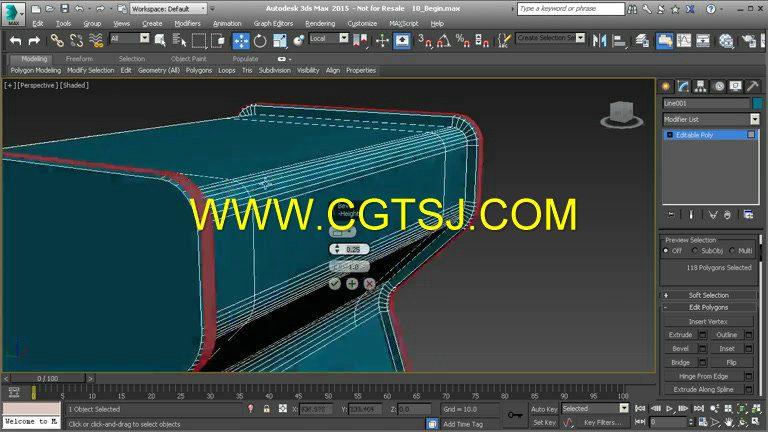Toggle Window/Crossing selection mode

click(x=217, y=41)
